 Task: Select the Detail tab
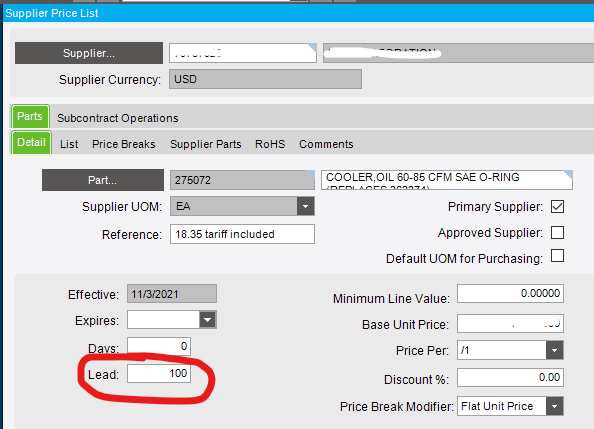31,142
